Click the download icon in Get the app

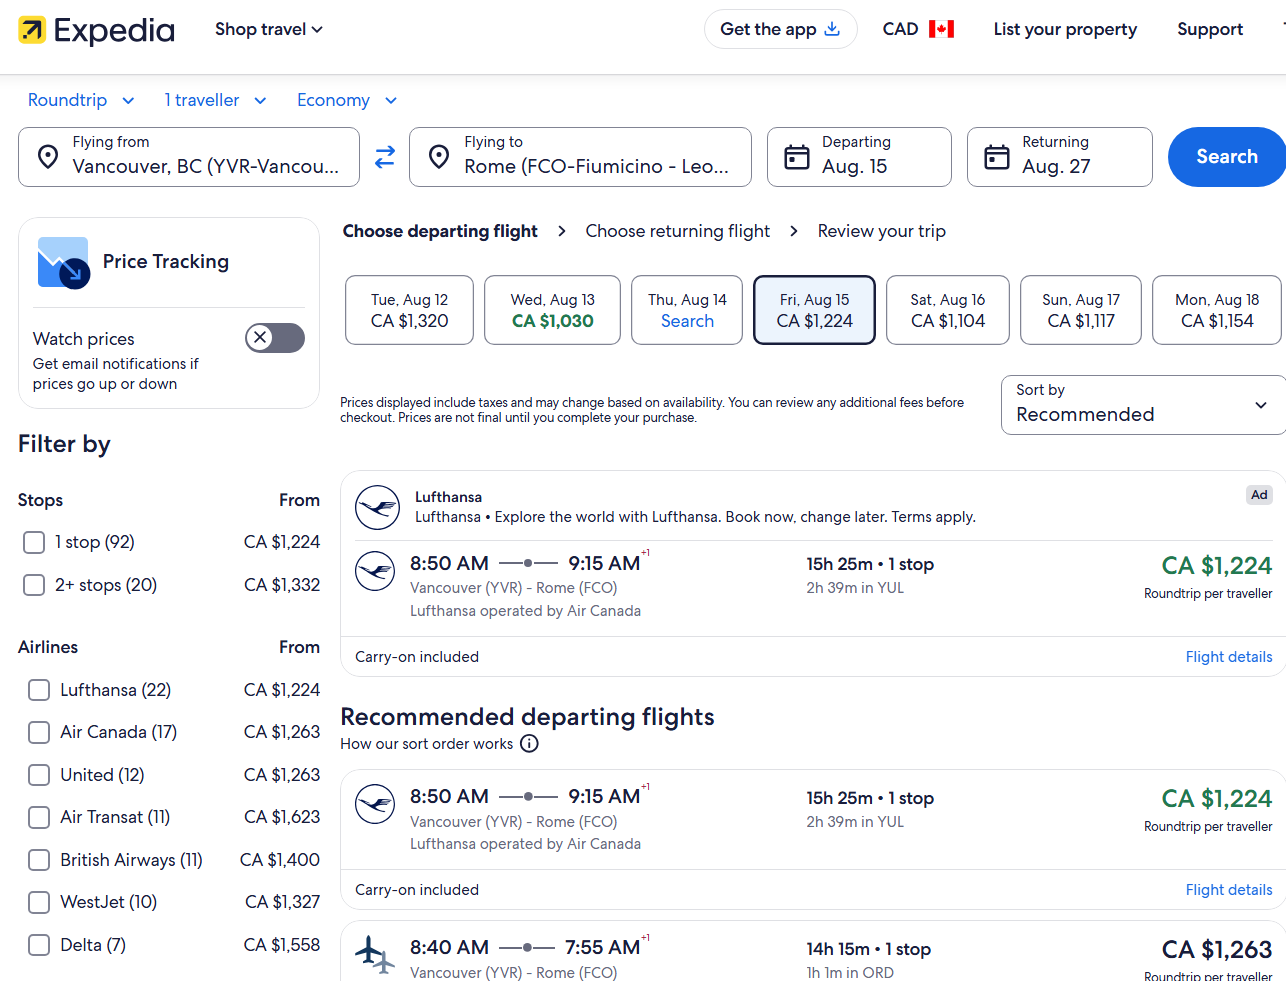pos(831,29)
